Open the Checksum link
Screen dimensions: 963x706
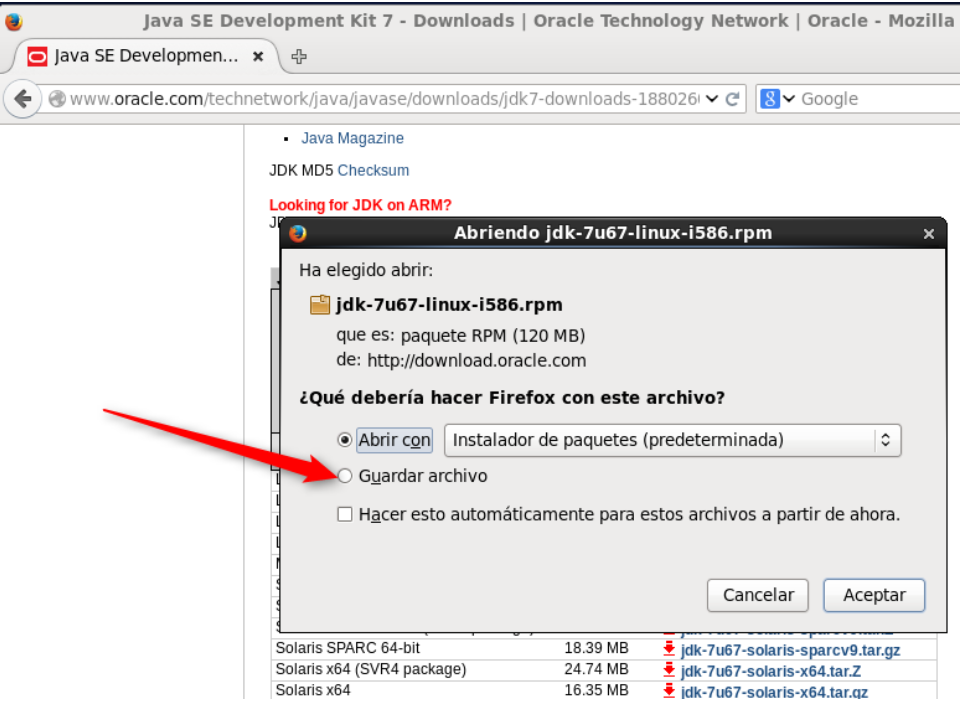(x=373, y=170)
